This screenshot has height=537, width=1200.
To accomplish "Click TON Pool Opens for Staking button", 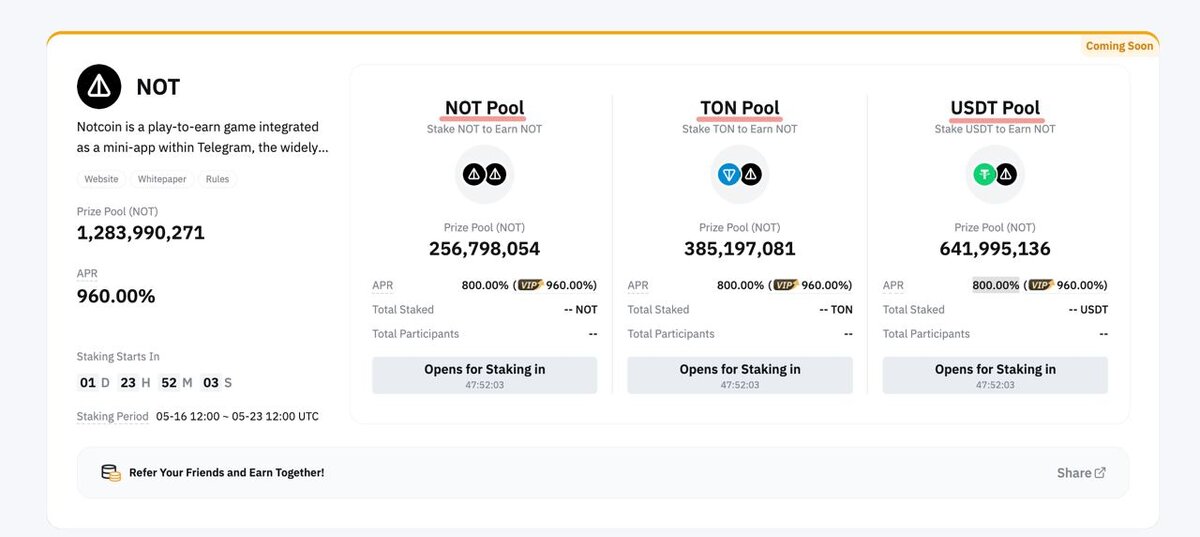I will tap(740, 375).
